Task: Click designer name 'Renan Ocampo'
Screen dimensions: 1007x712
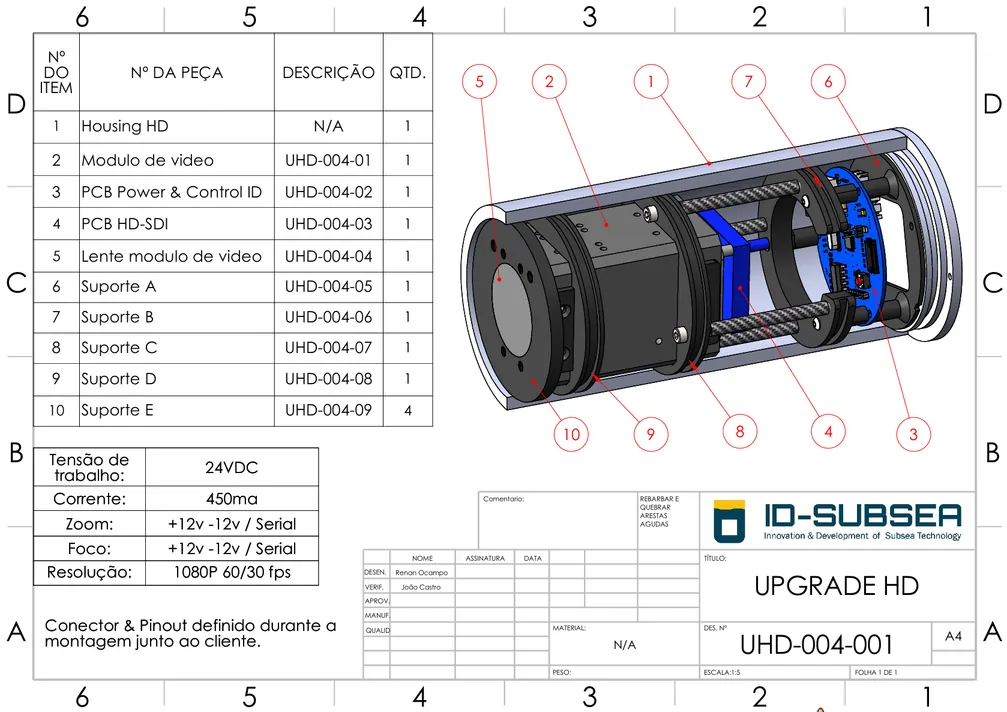Action: pyautogui.click(x=421, y=573)
